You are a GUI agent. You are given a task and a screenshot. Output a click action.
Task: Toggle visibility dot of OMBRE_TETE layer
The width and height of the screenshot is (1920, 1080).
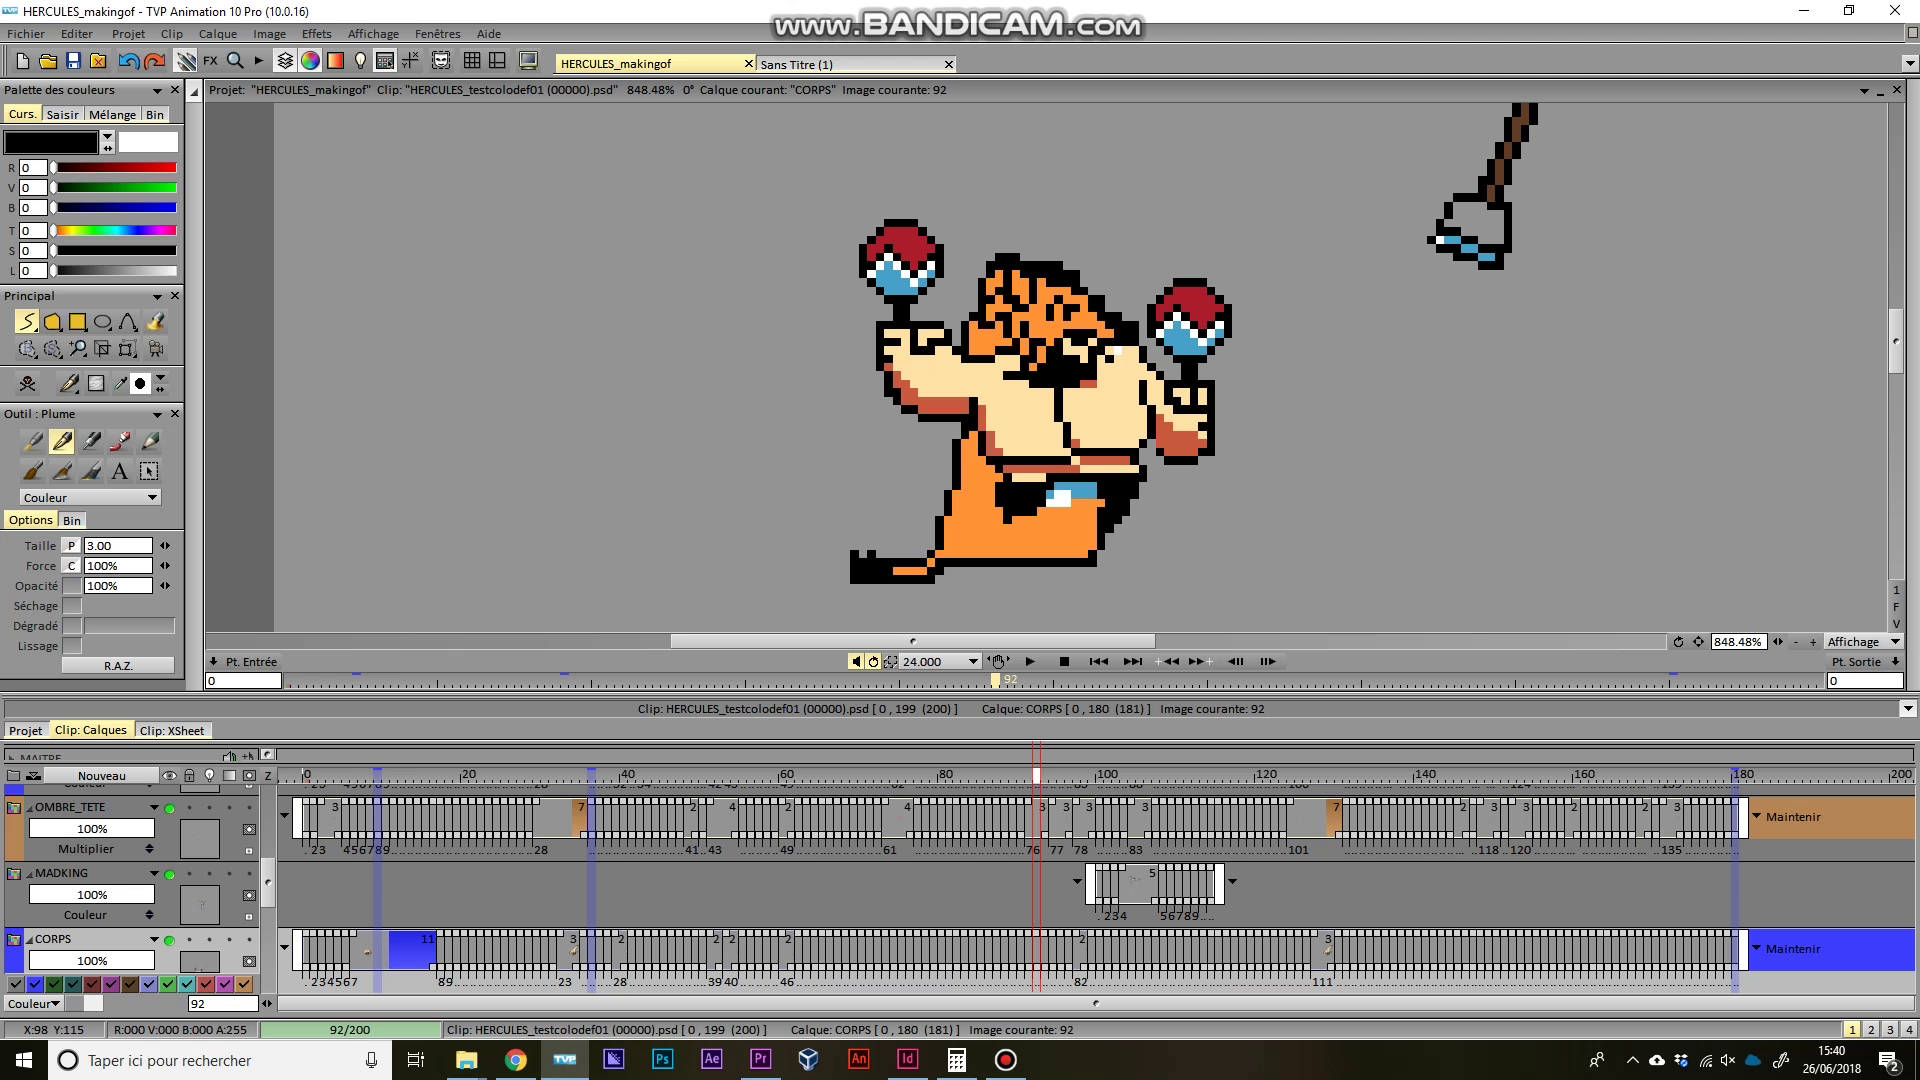(x=169, y=808)
